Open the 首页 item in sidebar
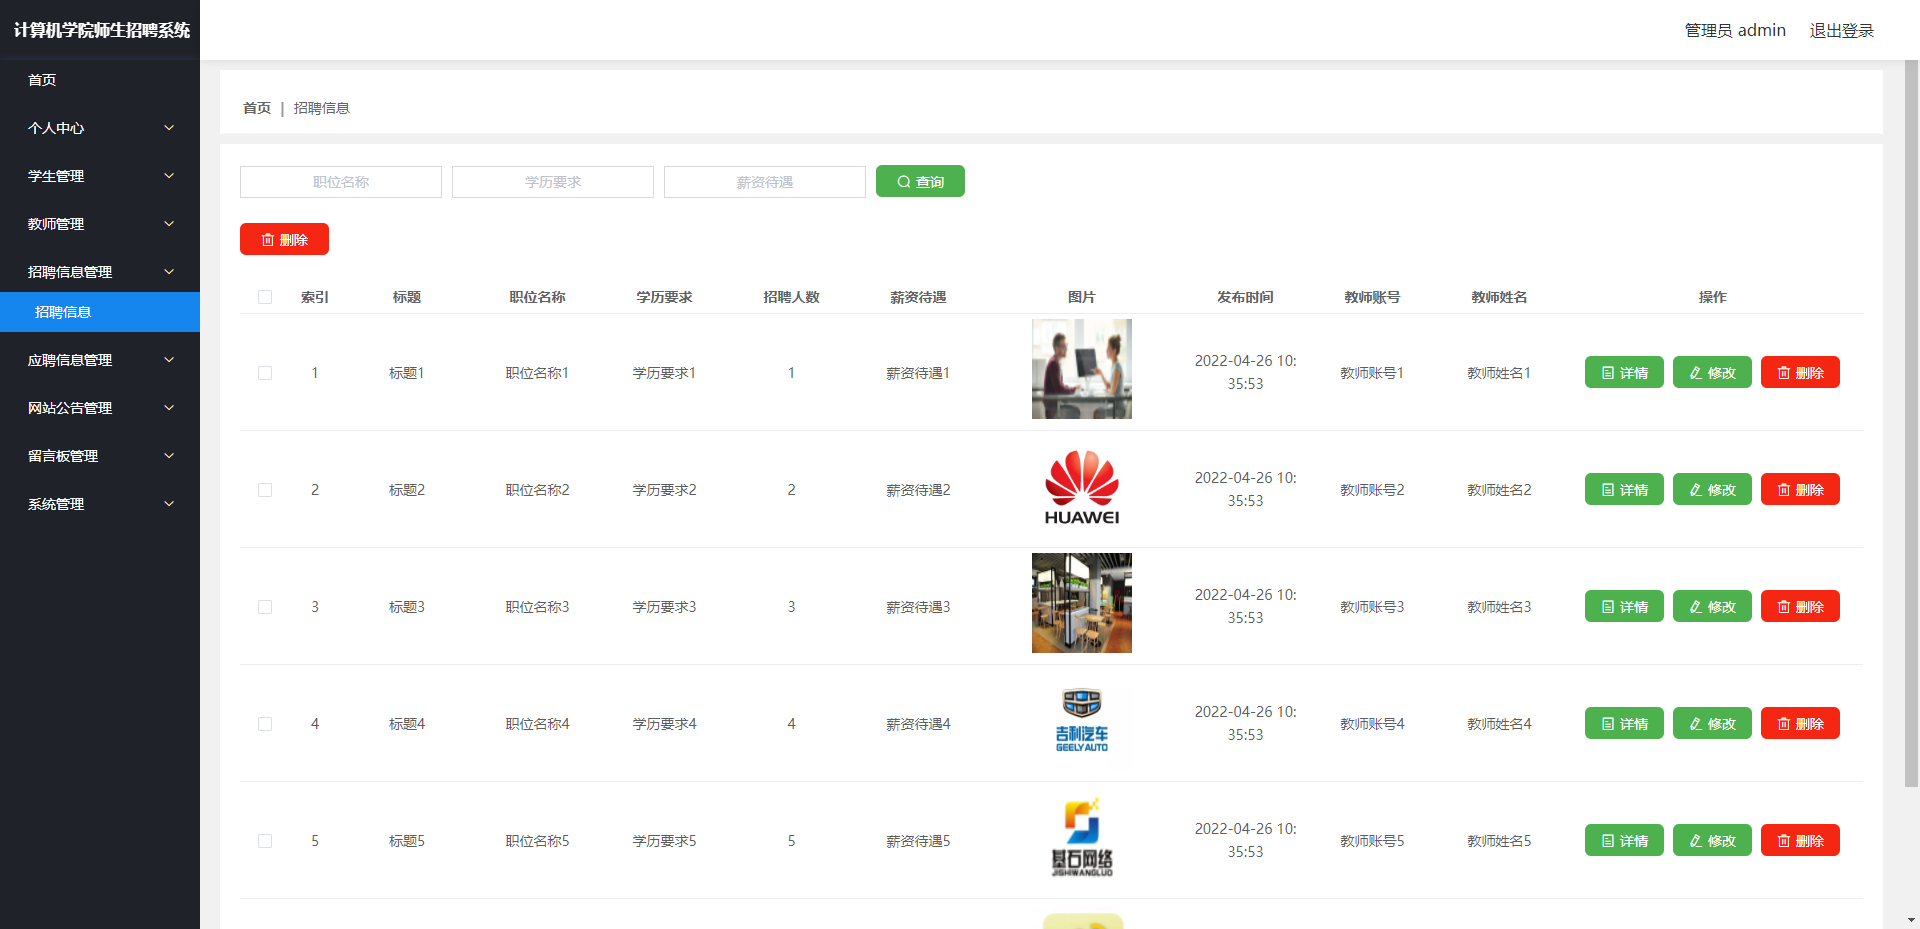The height and width of the screenshot is (929, 1920). pos(42,80)
